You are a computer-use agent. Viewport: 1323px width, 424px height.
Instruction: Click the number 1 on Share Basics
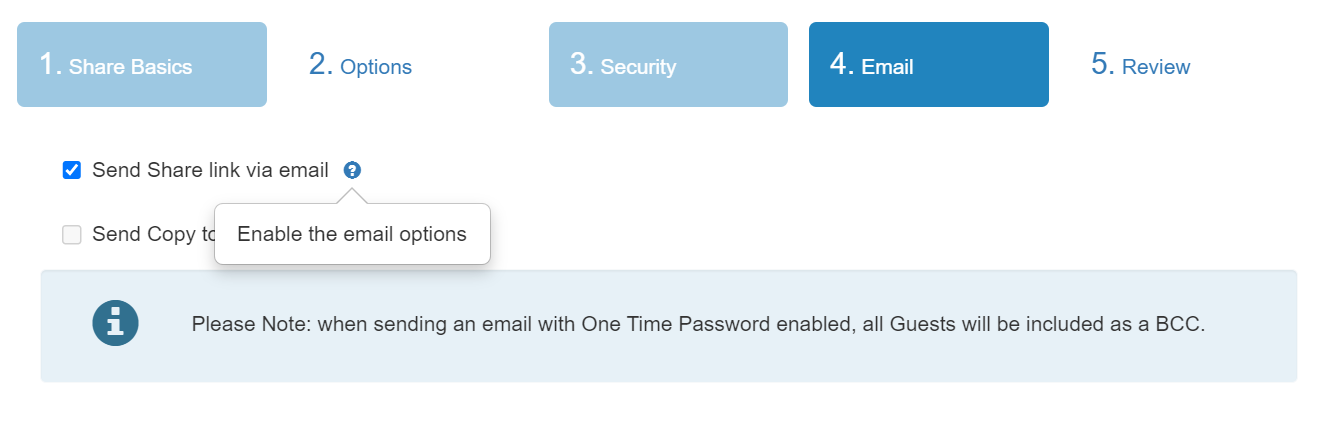tap(50, 64)
